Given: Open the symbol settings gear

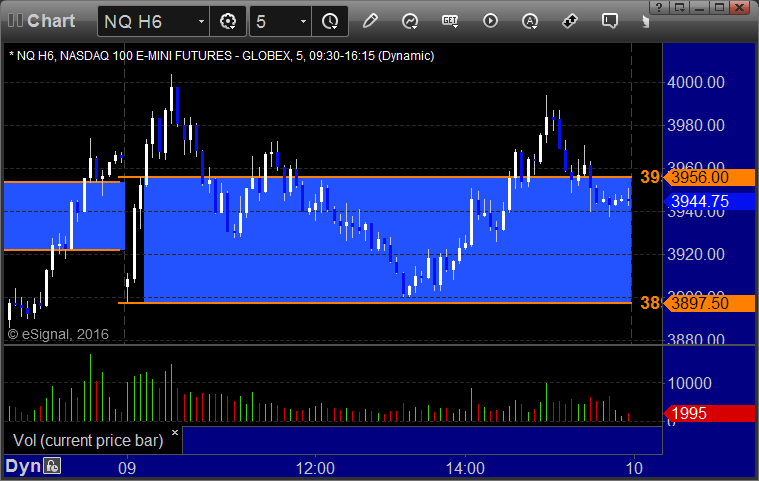Looking at the screenshot, I should tap(228, 21).
